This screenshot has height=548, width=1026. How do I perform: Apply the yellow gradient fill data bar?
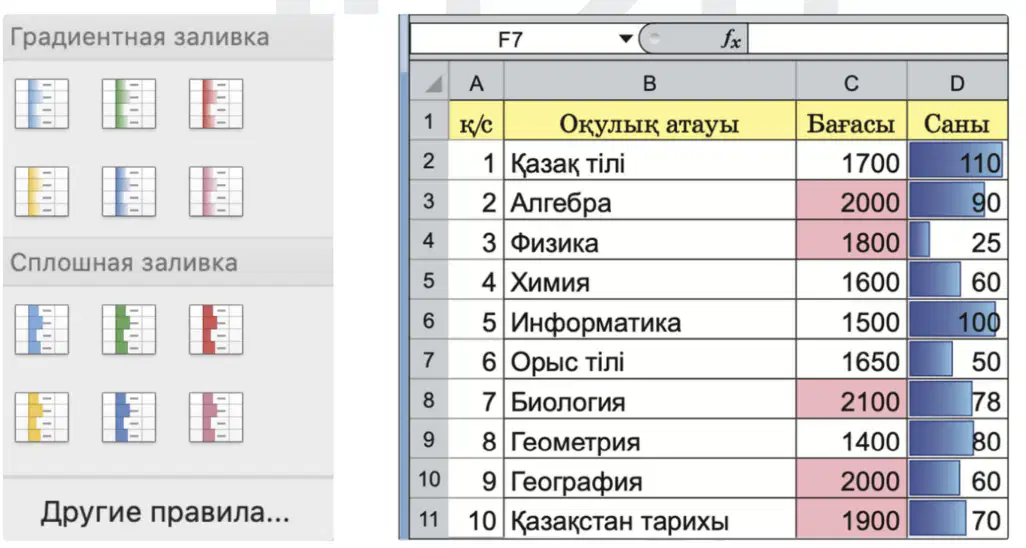point(41,191)
